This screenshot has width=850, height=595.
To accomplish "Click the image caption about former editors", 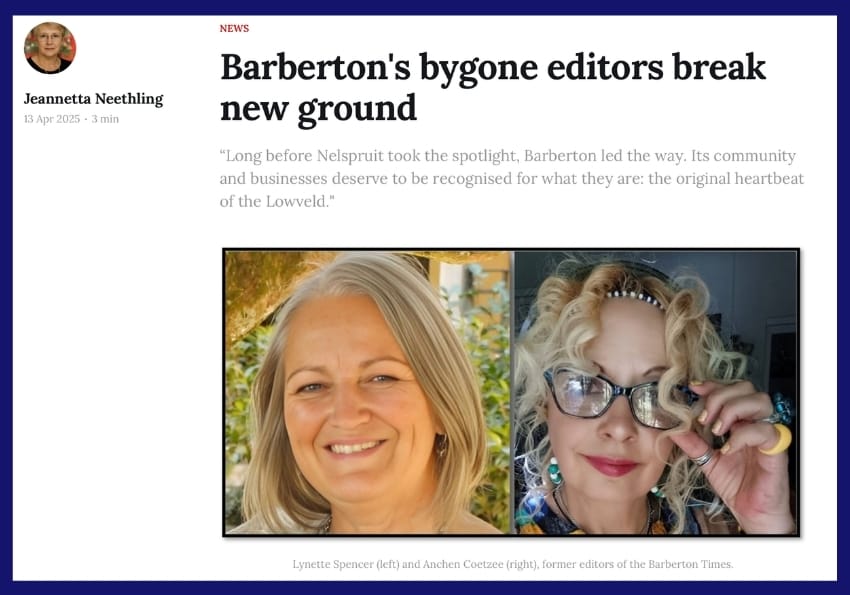I will [x=513, y=564].
